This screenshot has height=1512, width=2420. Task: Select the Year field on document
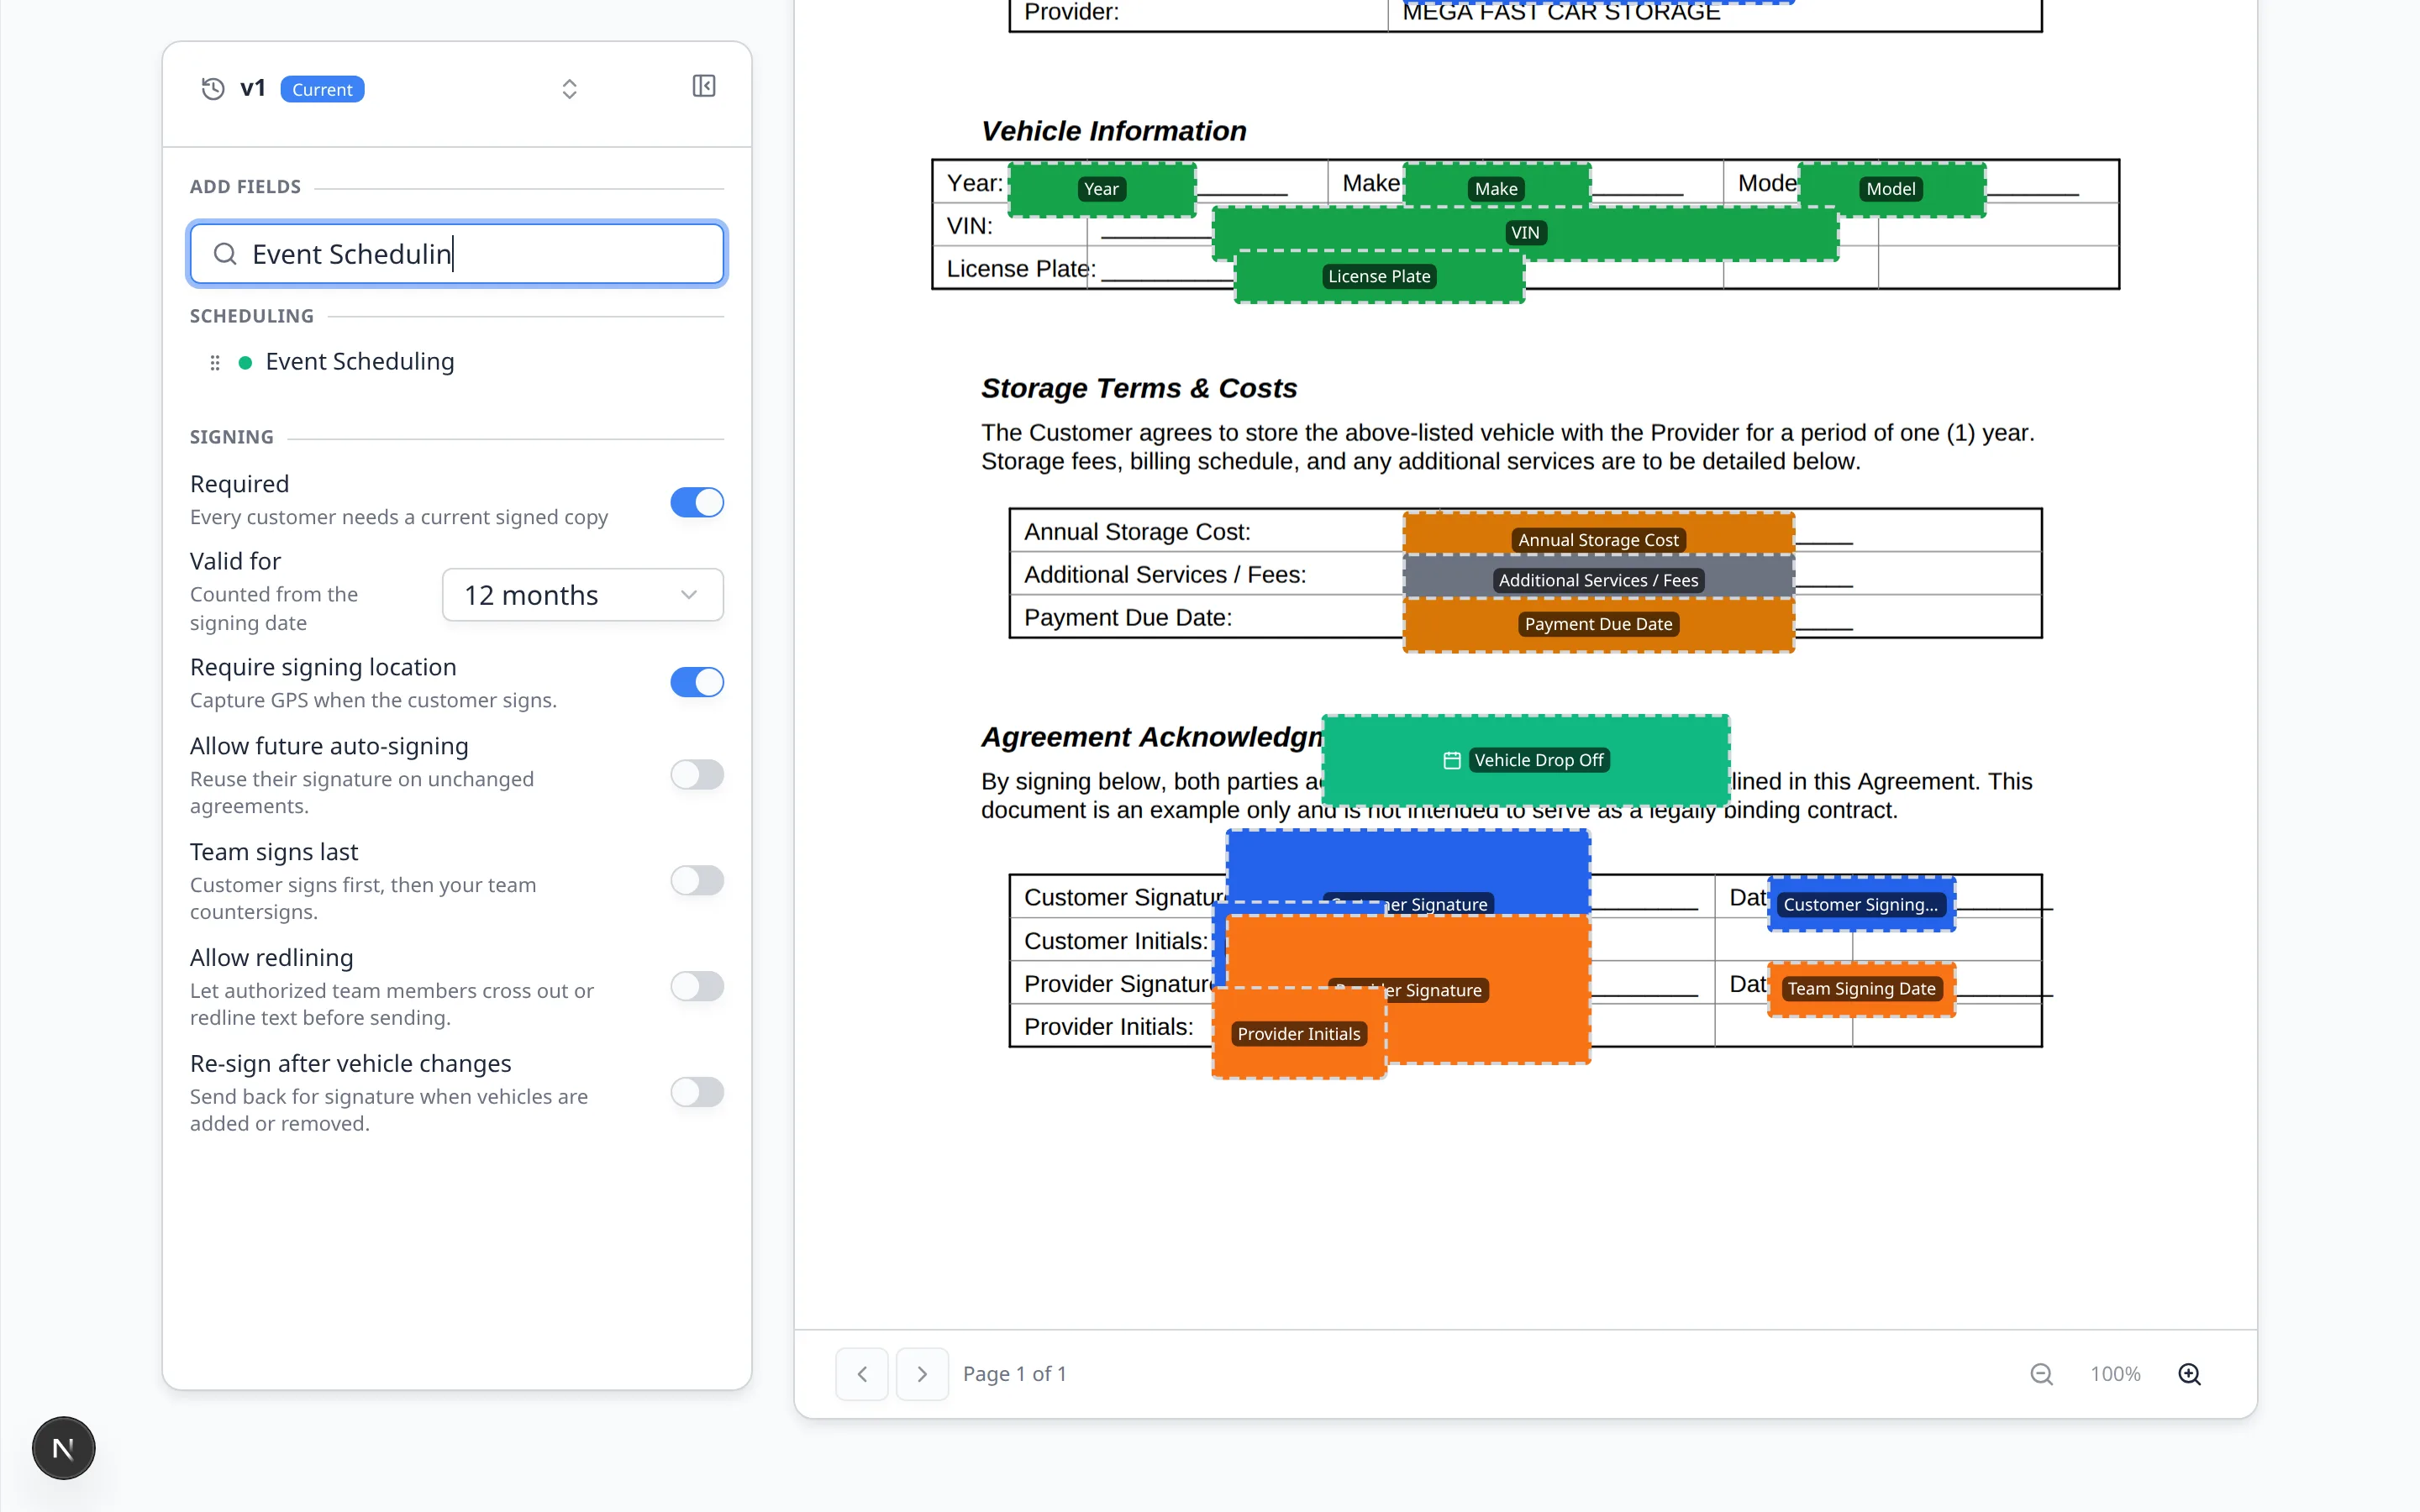pyautogui.click(x=1102, y=189)
